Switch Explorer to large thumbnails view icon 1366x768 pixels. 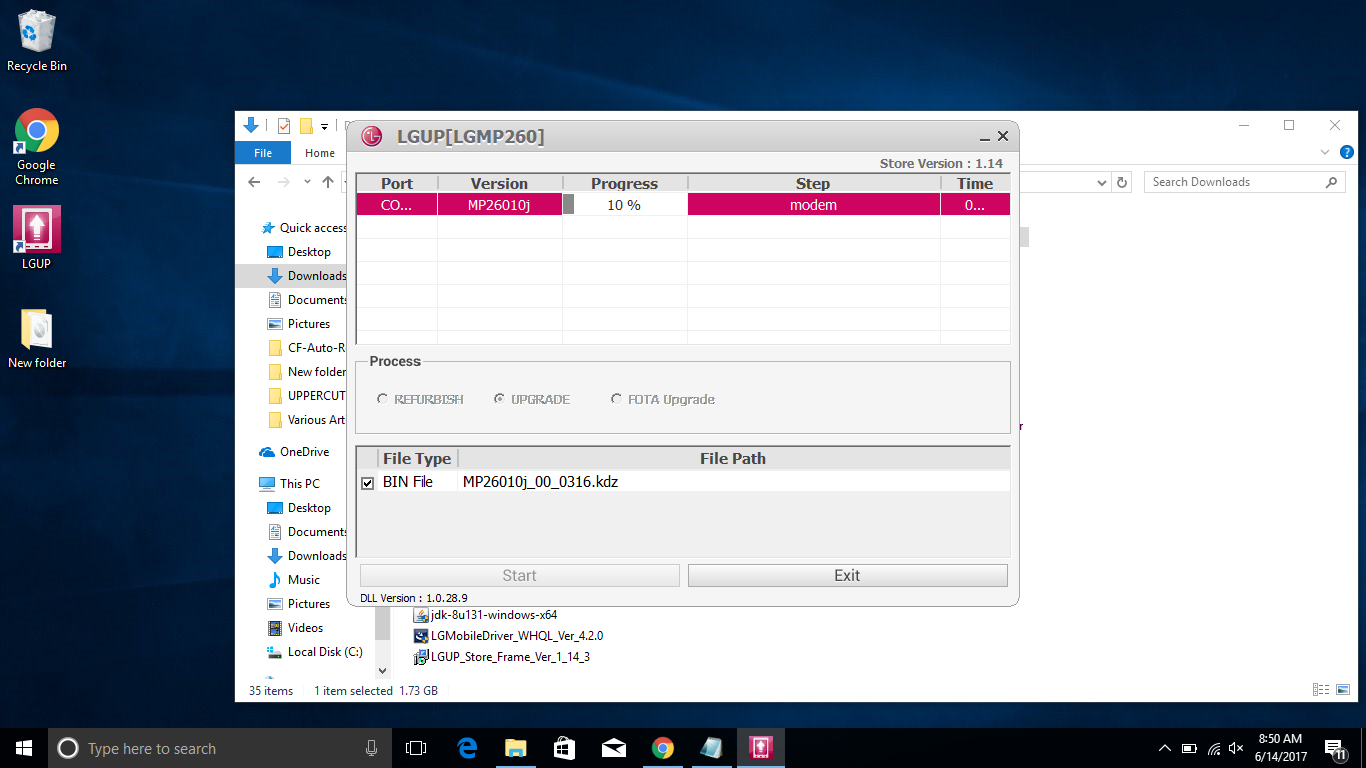click(1343, 690)
